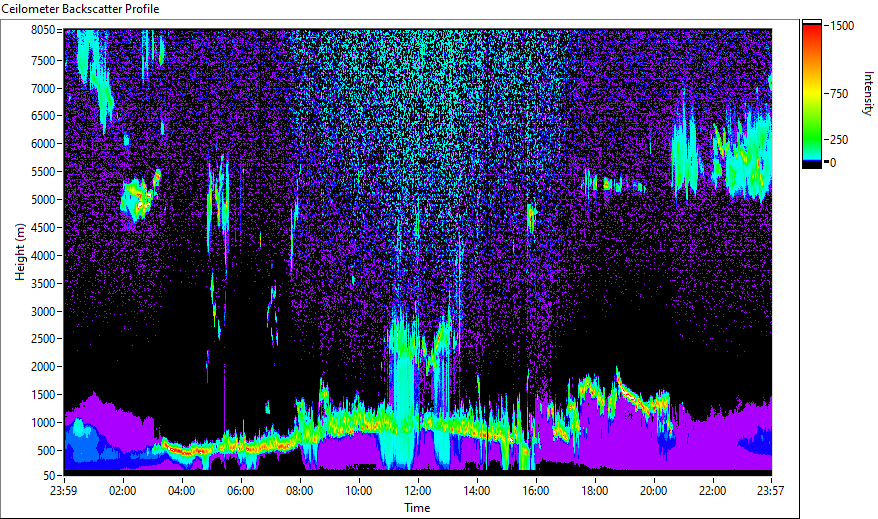The width and height of the screenshot is (878, 519).
Task: Click the 6000 height axis value
Action: pos(43,144)
